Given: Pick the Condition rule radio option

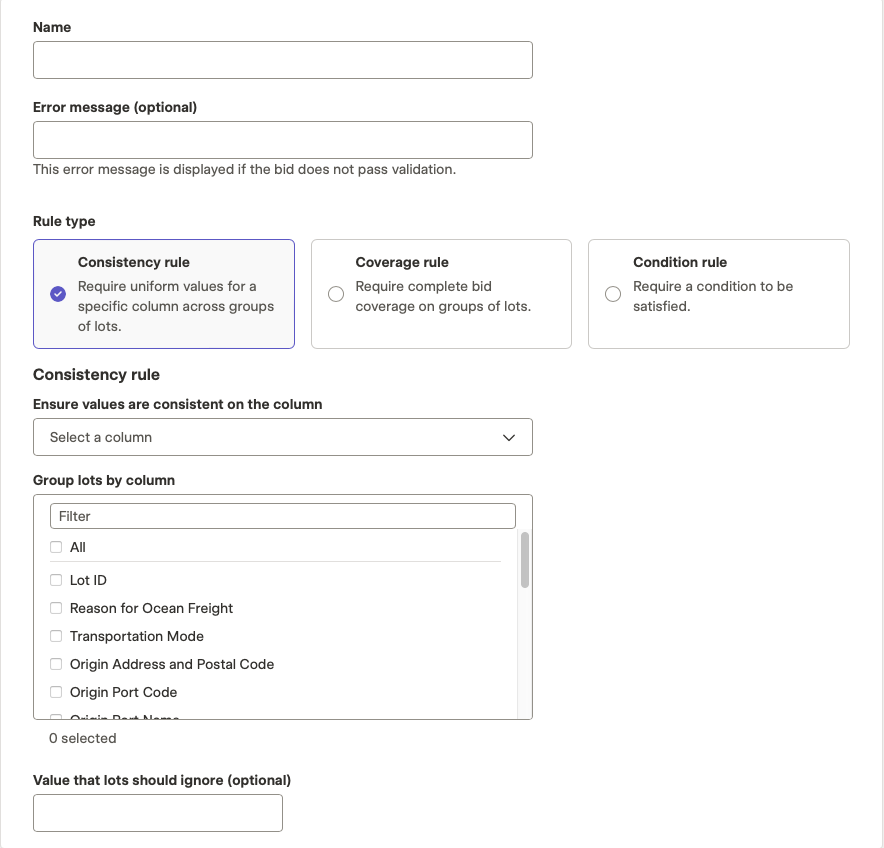Looking at the screenshot, I should coord(613,294).
